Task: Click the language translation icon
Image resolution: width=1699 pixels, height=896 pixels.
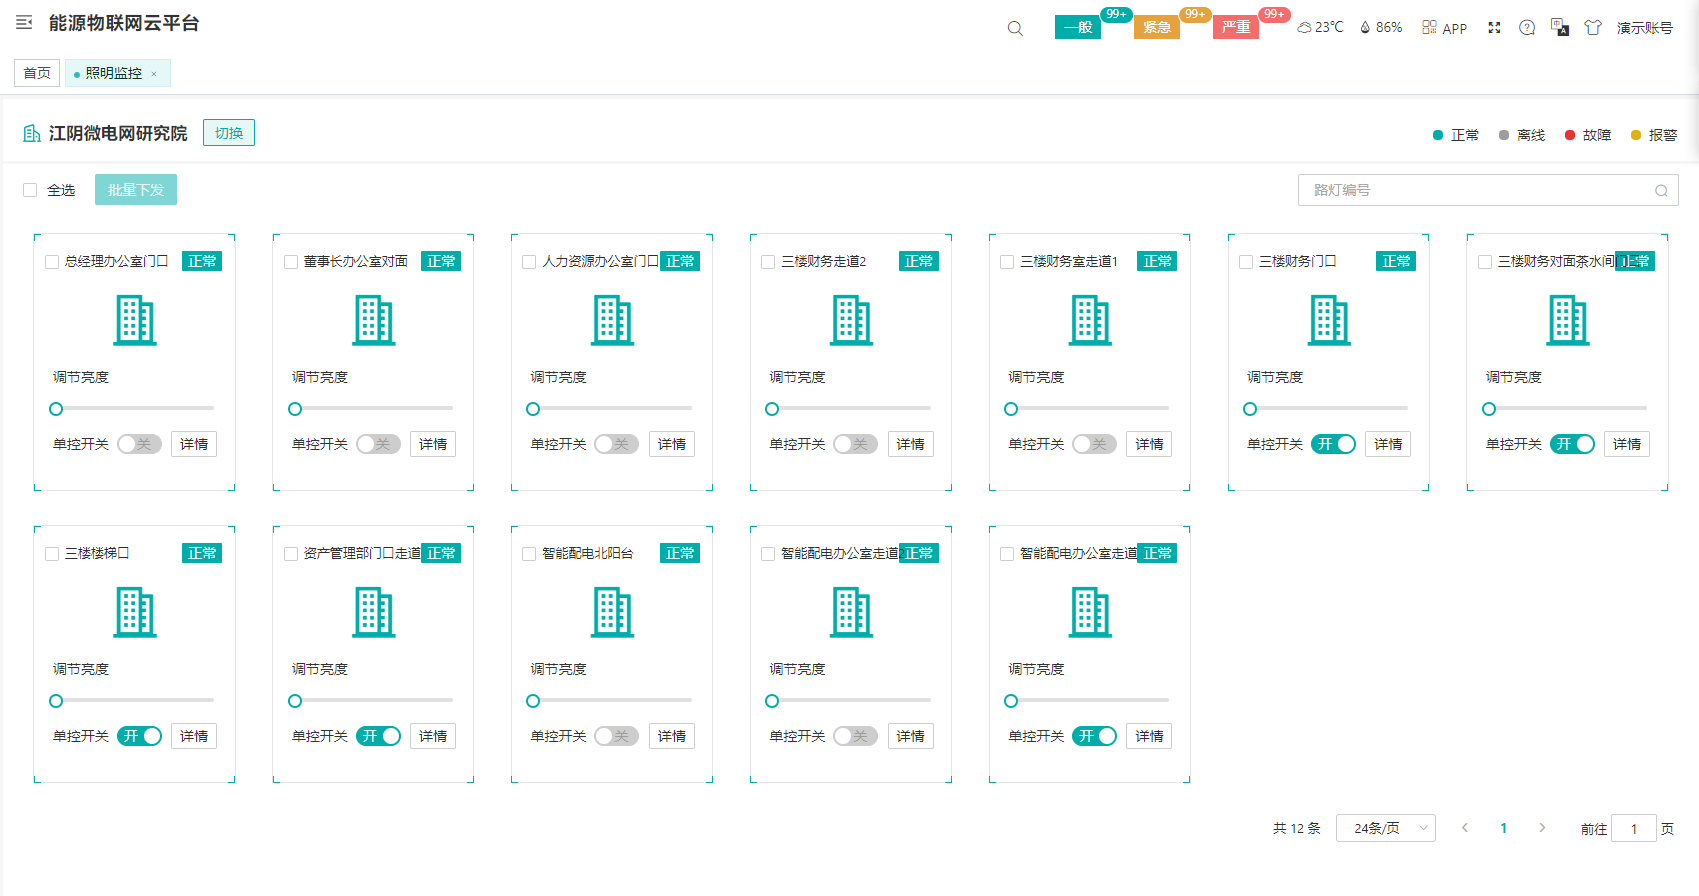Action: point(1559,27)
